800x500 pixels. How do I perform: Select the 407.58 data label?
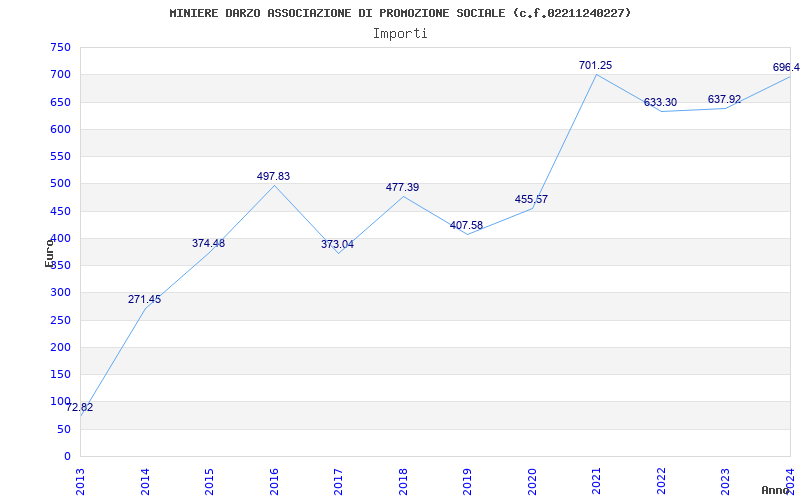[x=466, y=226]
